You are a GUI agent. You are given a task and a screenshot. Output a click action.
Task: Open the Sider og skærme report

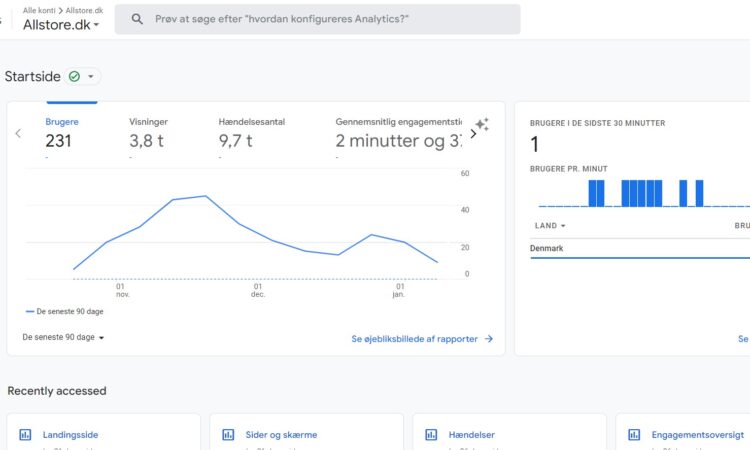click(281, 435)
